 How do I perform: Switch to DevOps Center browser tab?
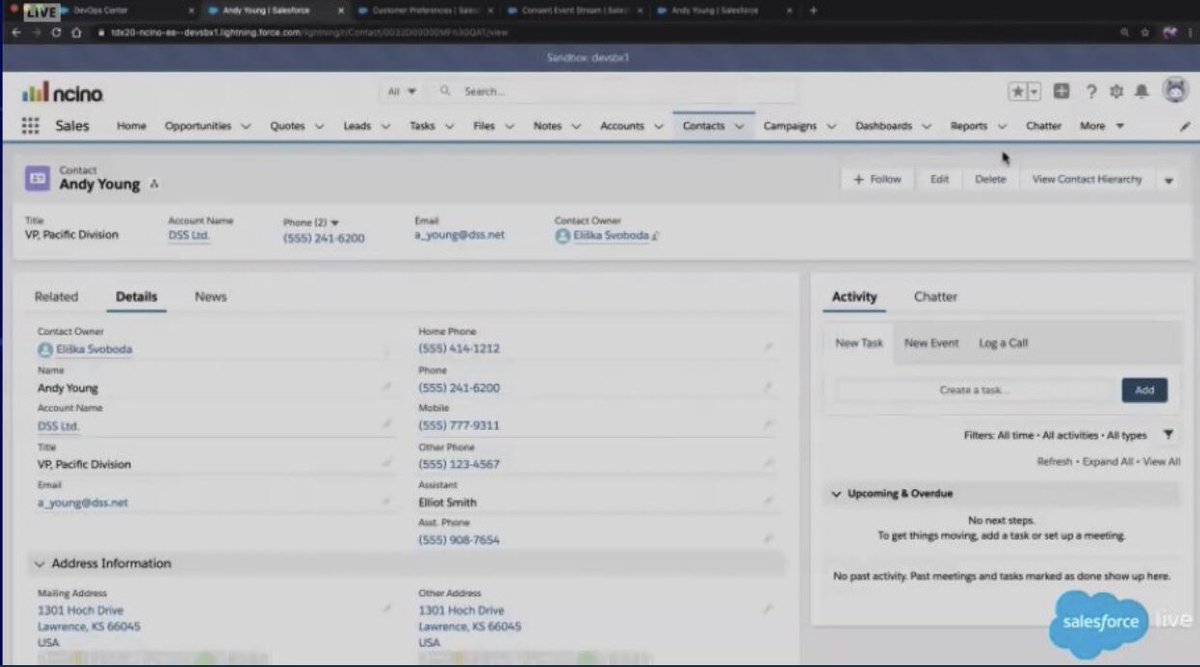pyautogui.click(x=125, y=10)
